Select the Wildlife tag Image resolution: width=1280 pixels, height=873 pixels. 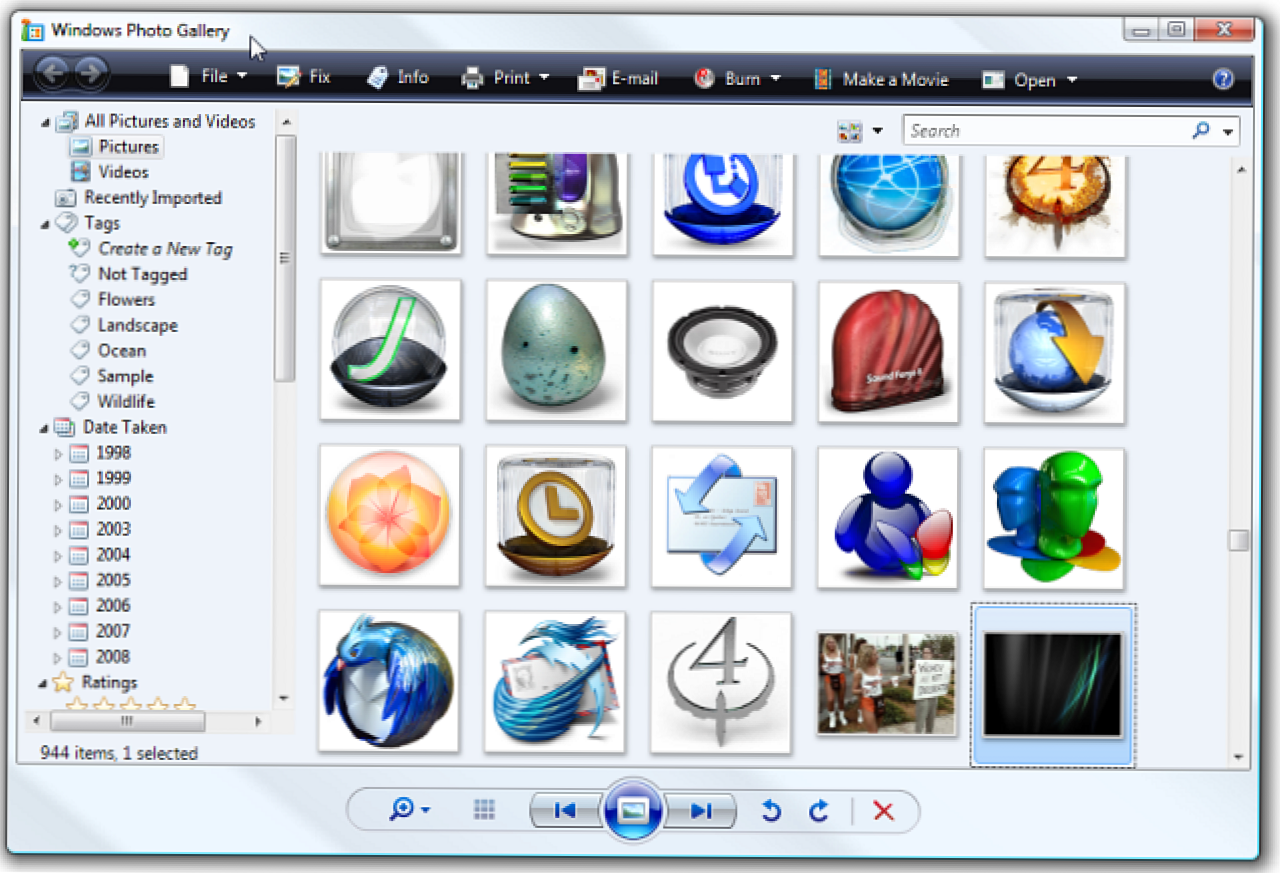point(112,401)
